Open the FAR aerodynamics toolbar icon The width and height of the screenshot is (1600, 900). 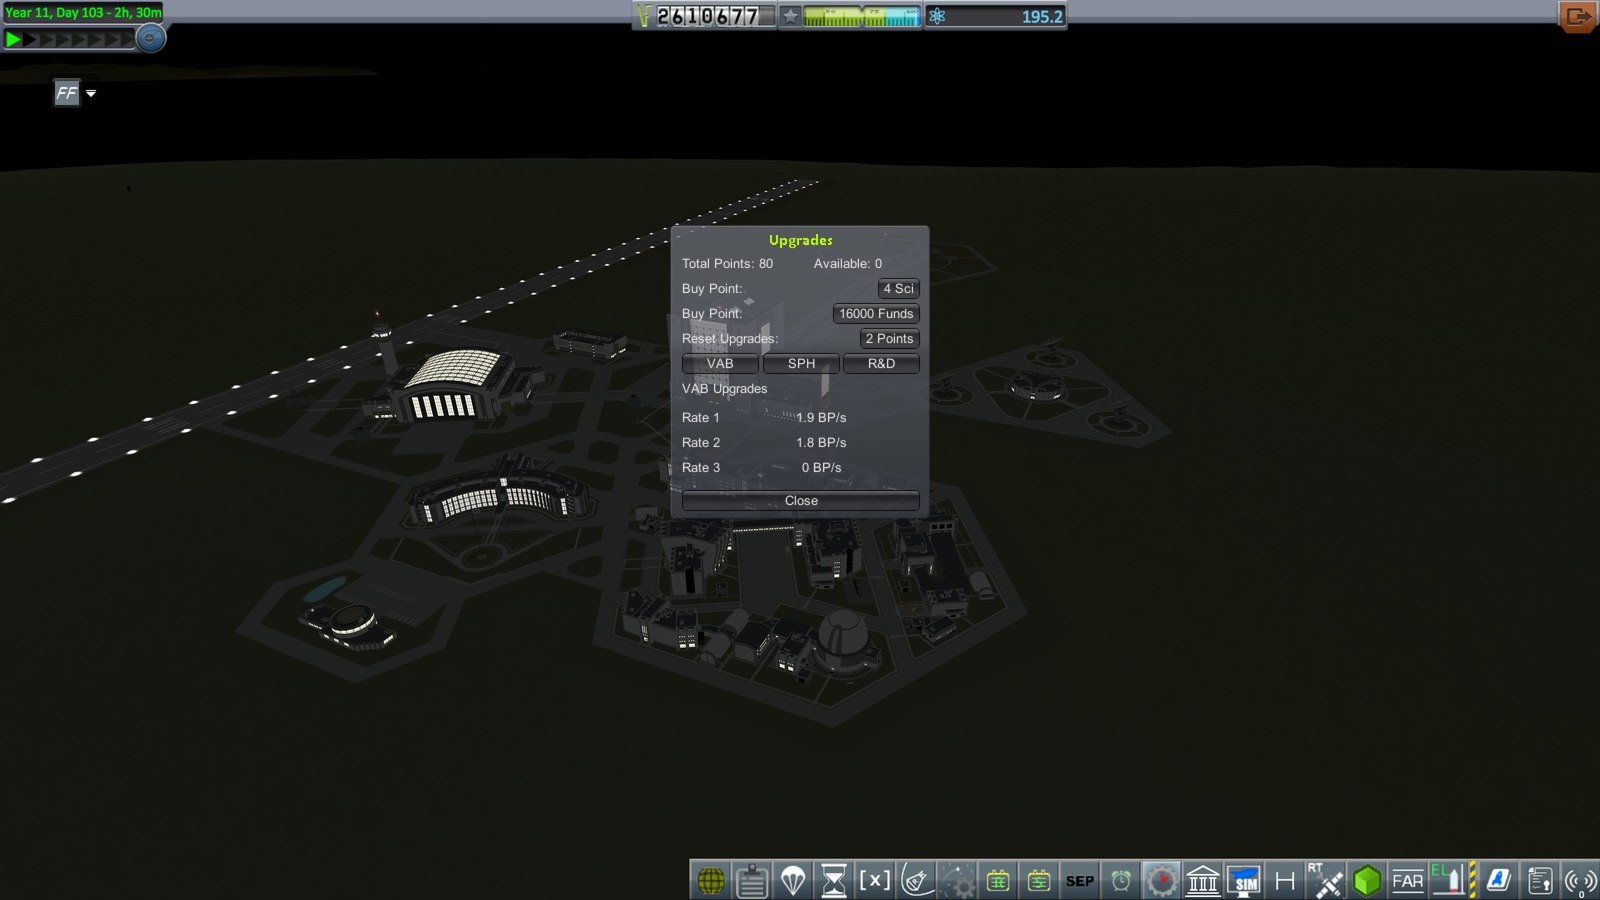pyautogui.click(x=1408, y=881)
